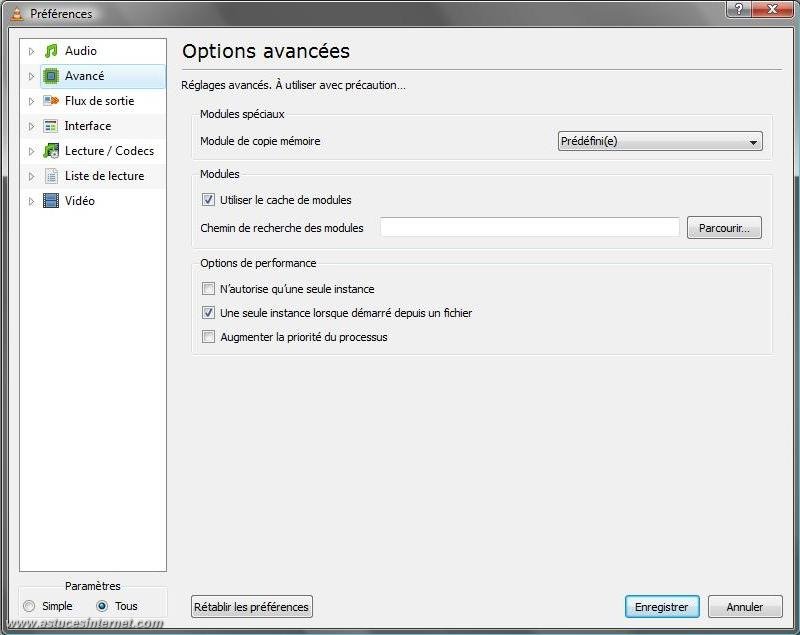Select Vidéo in the preferences tree
The image size is (800, 635).
point(80,201)
